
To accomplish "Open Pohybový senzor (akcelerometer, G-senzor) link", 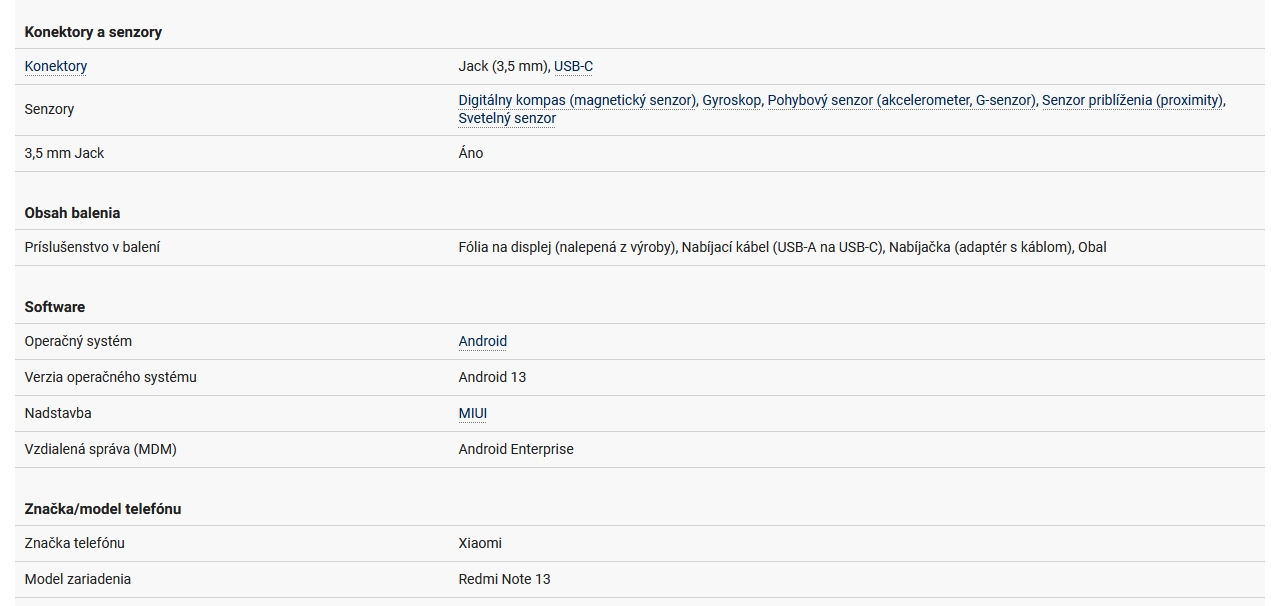I will (x=901, y=100).
